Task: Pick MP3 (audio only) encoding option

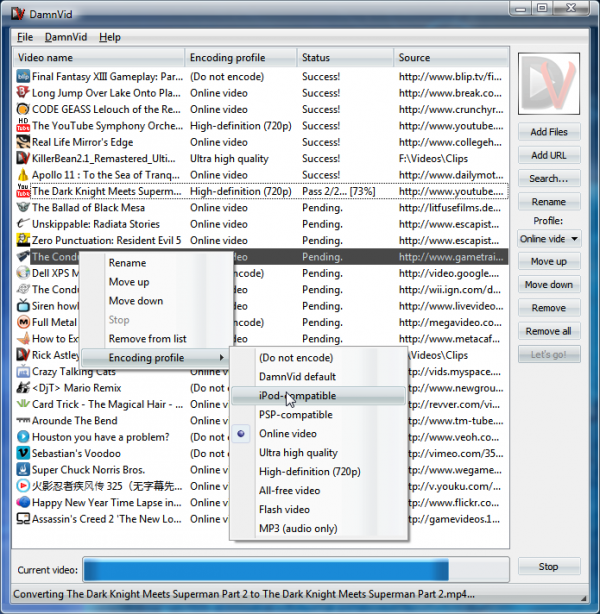Action: pyautogui.click(x=297, y=528)
